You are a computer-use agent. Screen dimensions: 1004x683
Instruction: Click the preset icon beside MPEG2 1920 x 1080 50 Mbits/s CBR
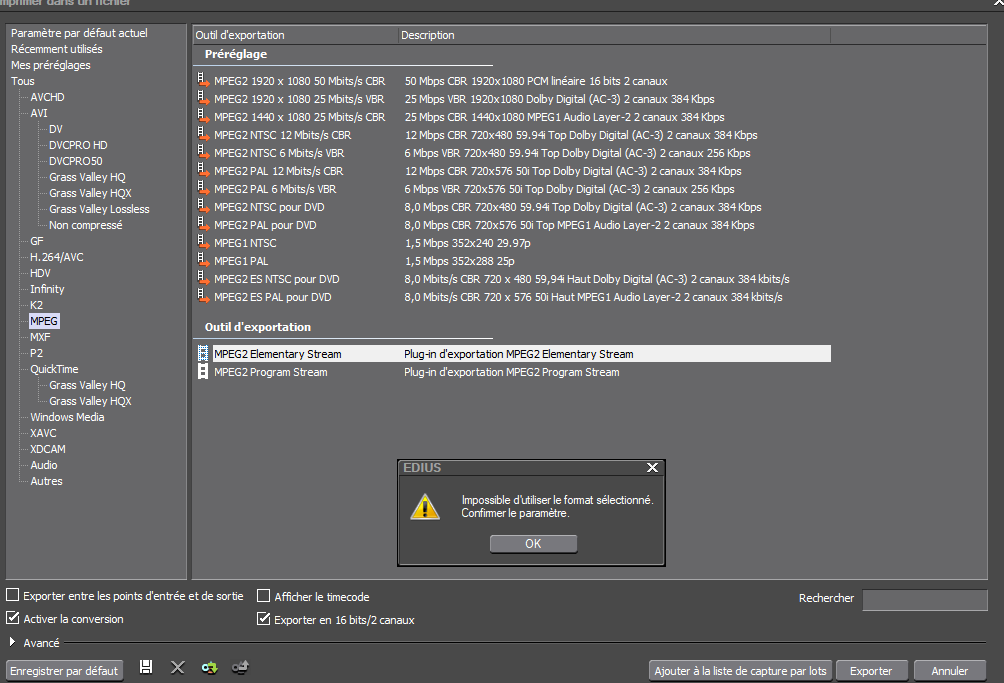coord(203,80)
